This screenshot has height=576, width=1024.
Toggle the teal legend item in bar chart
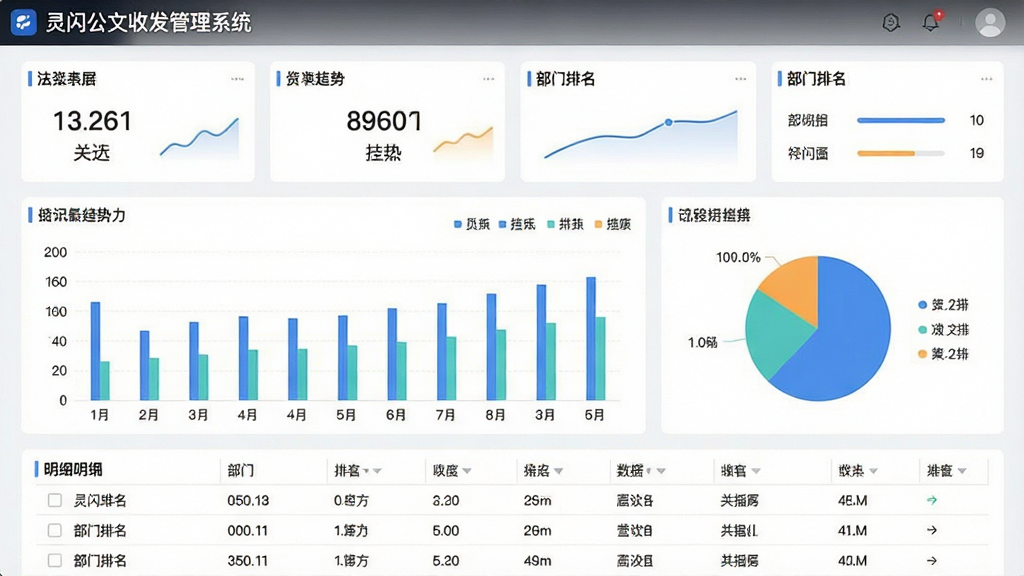(x=565, y=225)
